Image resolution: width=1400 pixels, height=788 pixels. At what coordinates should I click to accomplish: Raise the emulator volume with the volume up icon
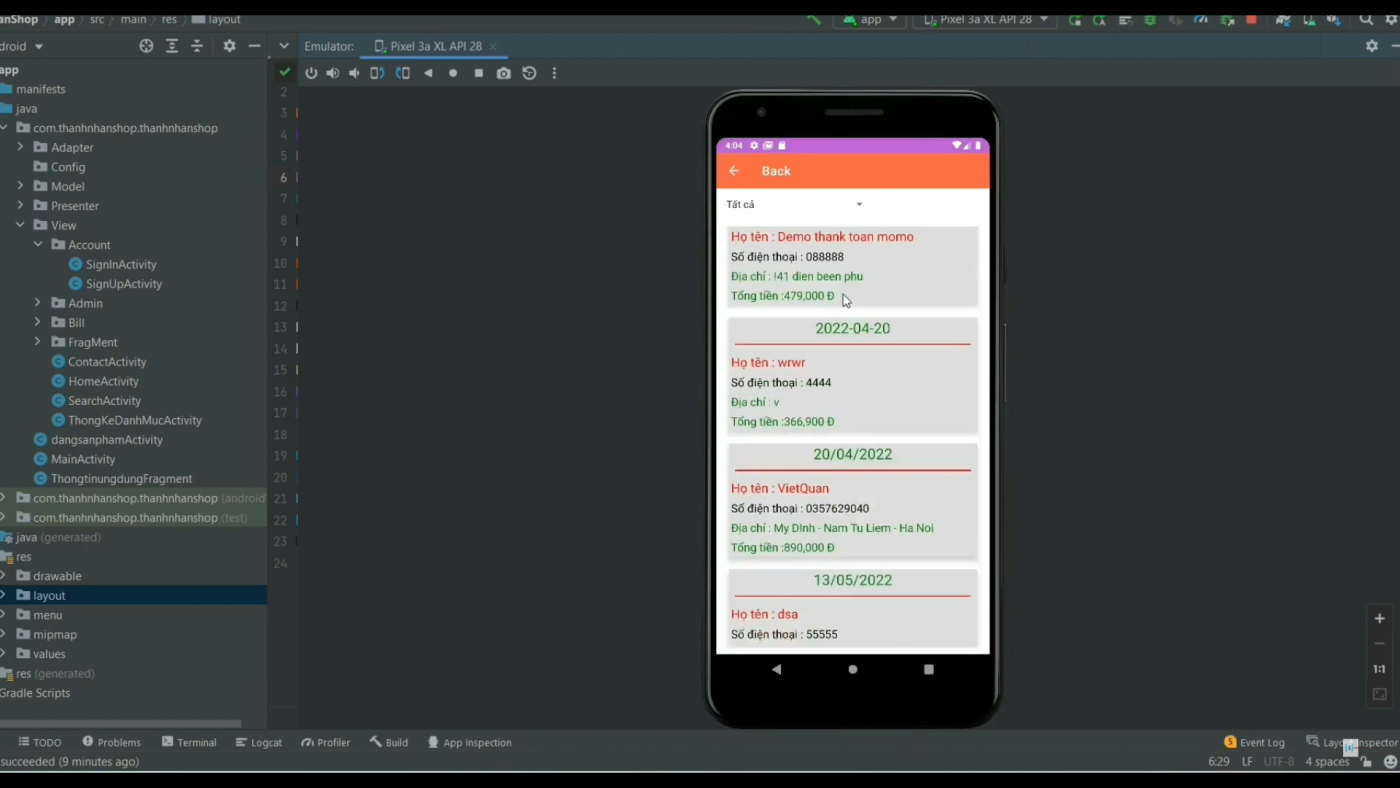click(x=333, y=73)
